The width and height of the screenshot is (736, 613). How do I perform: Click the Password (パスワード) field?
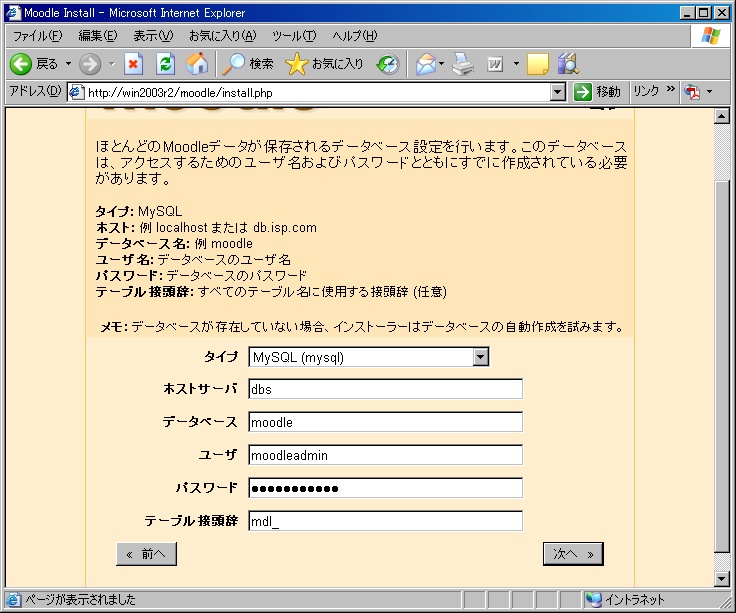pos(385,488)
